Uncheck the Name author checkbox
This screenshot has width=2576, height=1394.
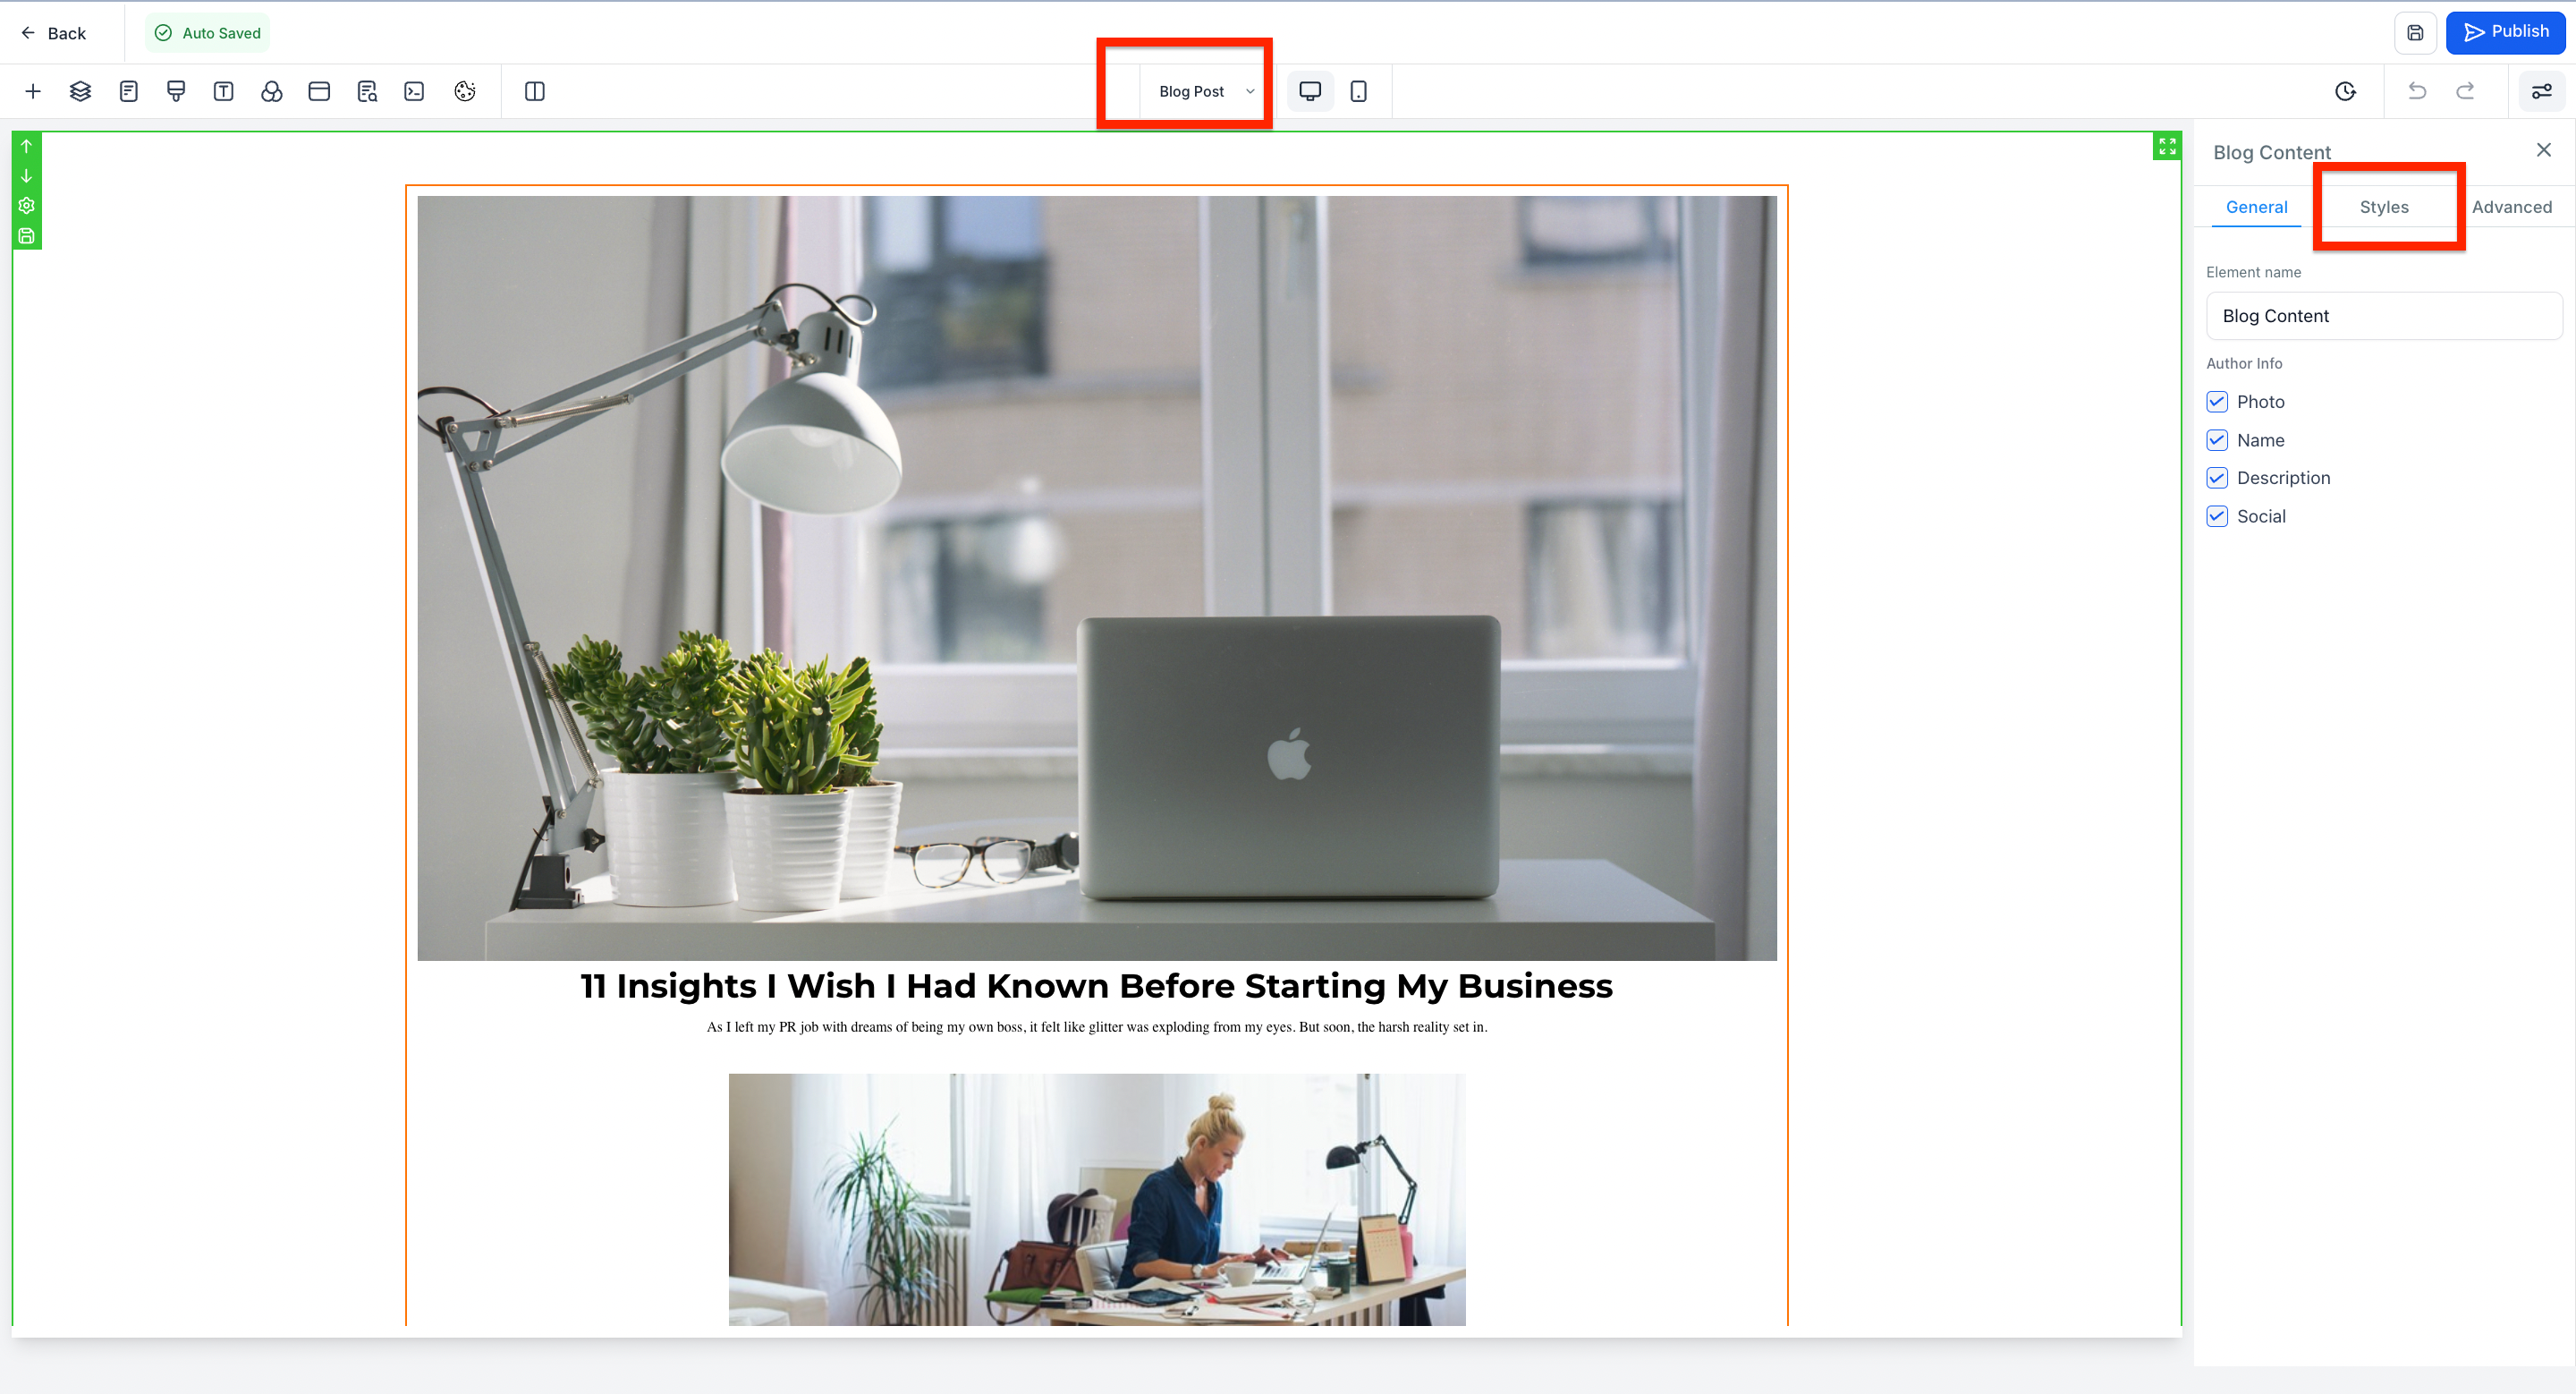coord(2217,440)
